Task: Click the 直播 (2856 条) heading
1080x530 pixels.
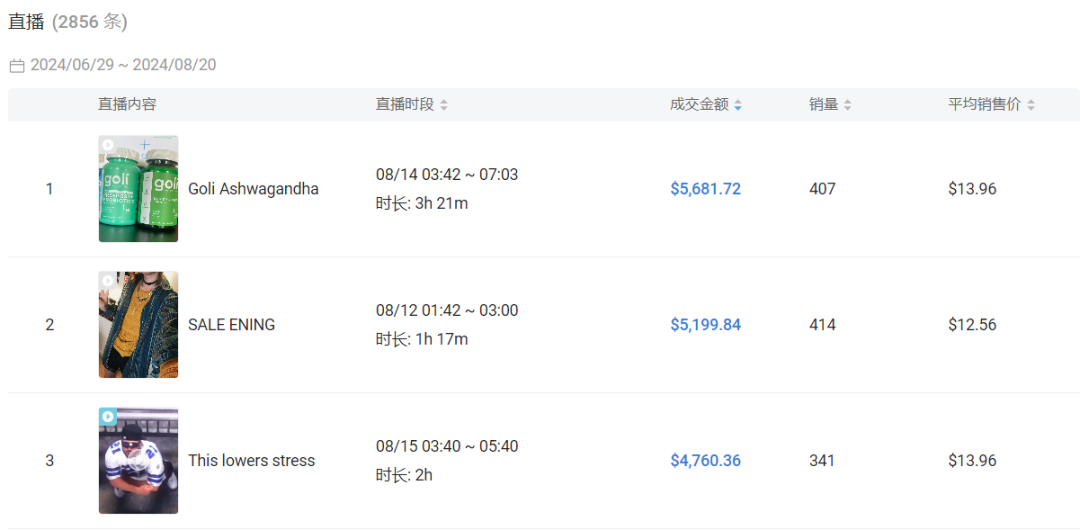Action: (68, 22)
